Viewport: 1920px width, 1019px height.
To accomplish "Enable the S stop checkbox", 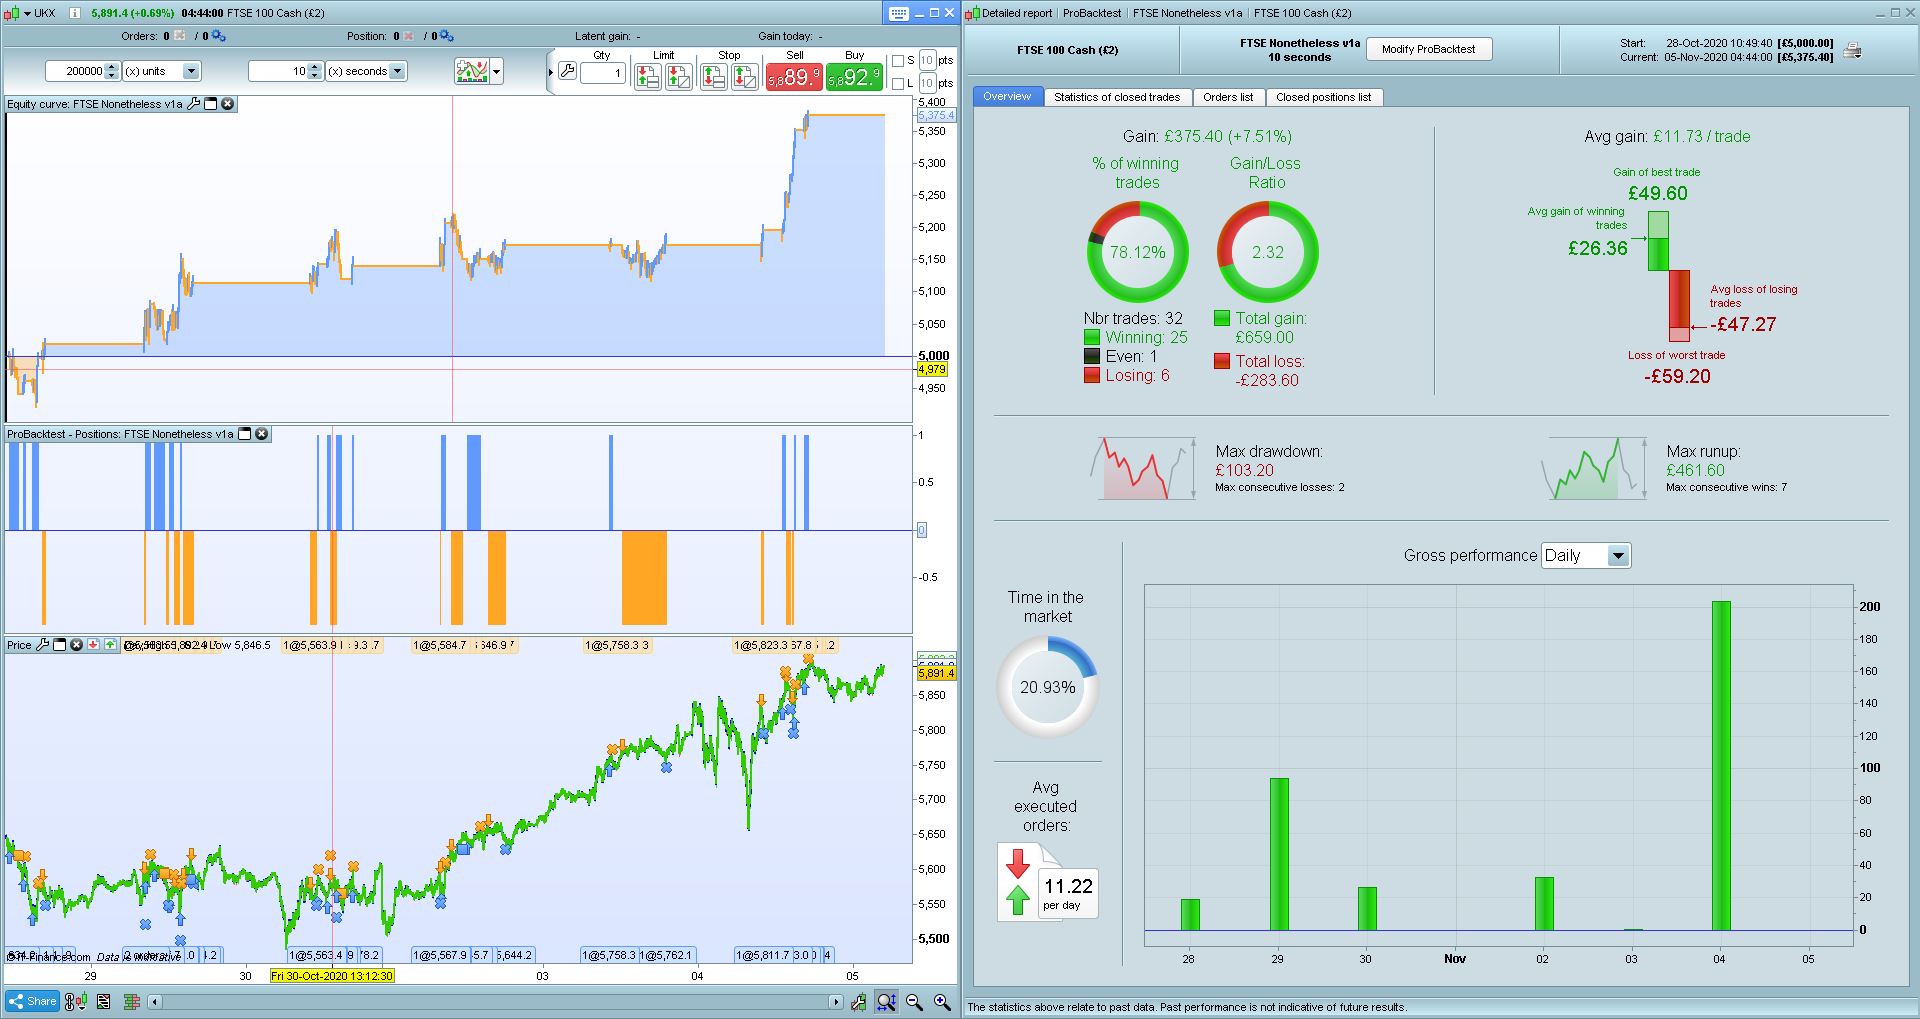I will (x=897, y=61).
